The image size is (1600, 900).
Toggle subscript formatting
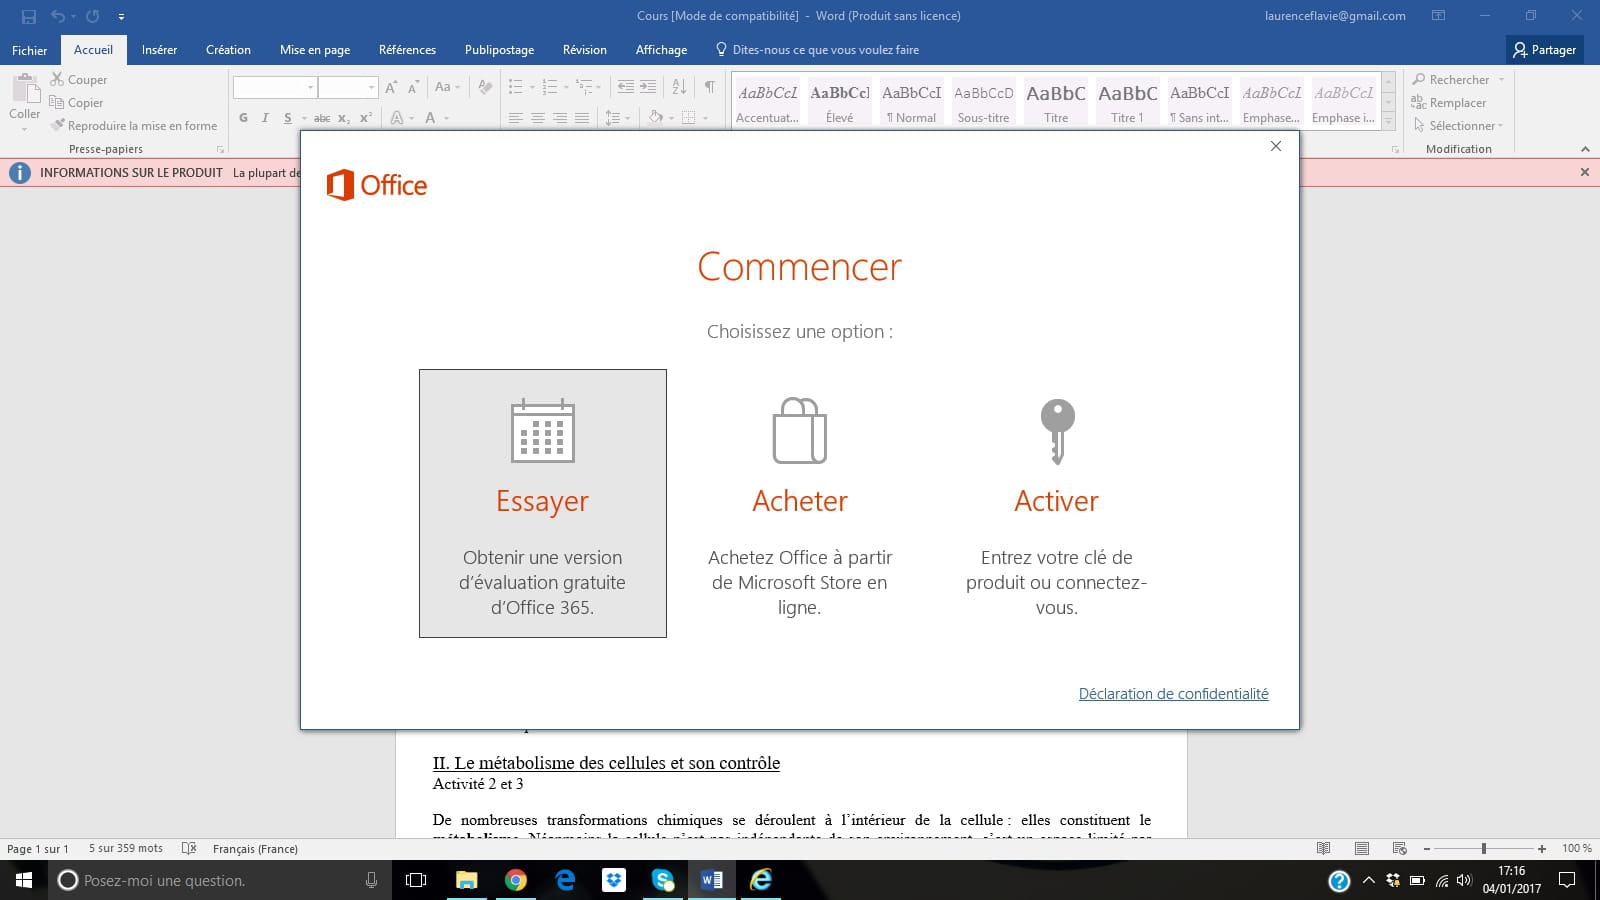tap(343, 118)
